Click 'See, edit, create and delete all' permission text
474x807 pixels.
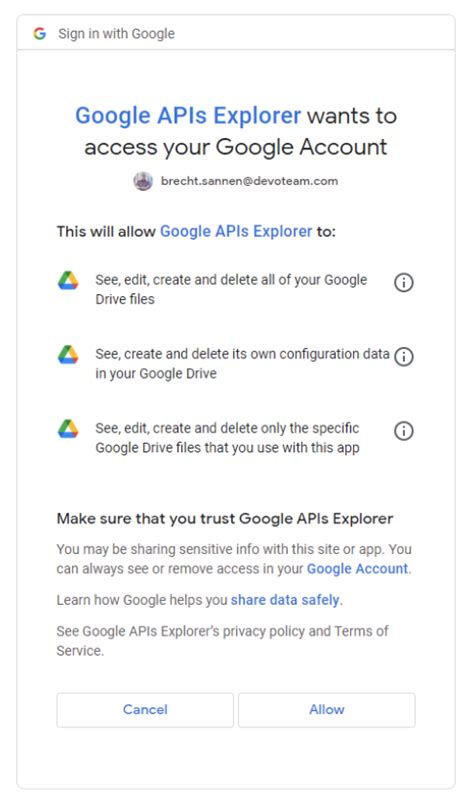[x=231, y=289]
